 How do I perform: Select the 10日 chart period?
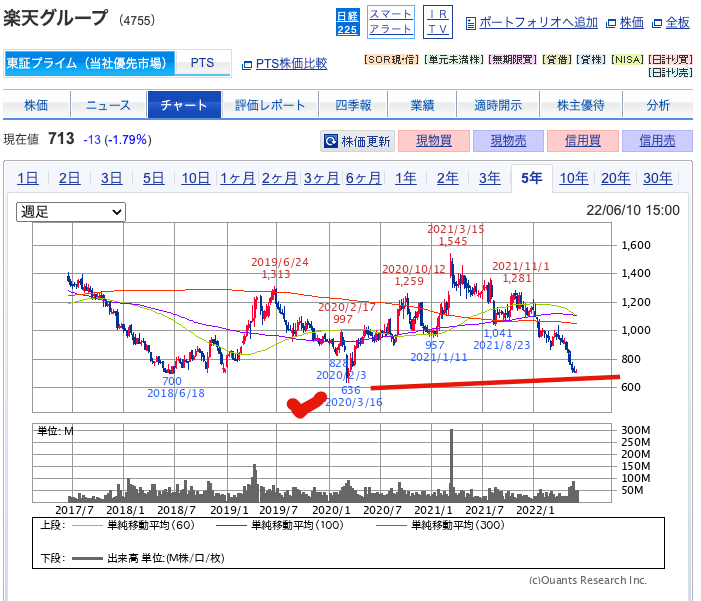(x=196, y=178)
